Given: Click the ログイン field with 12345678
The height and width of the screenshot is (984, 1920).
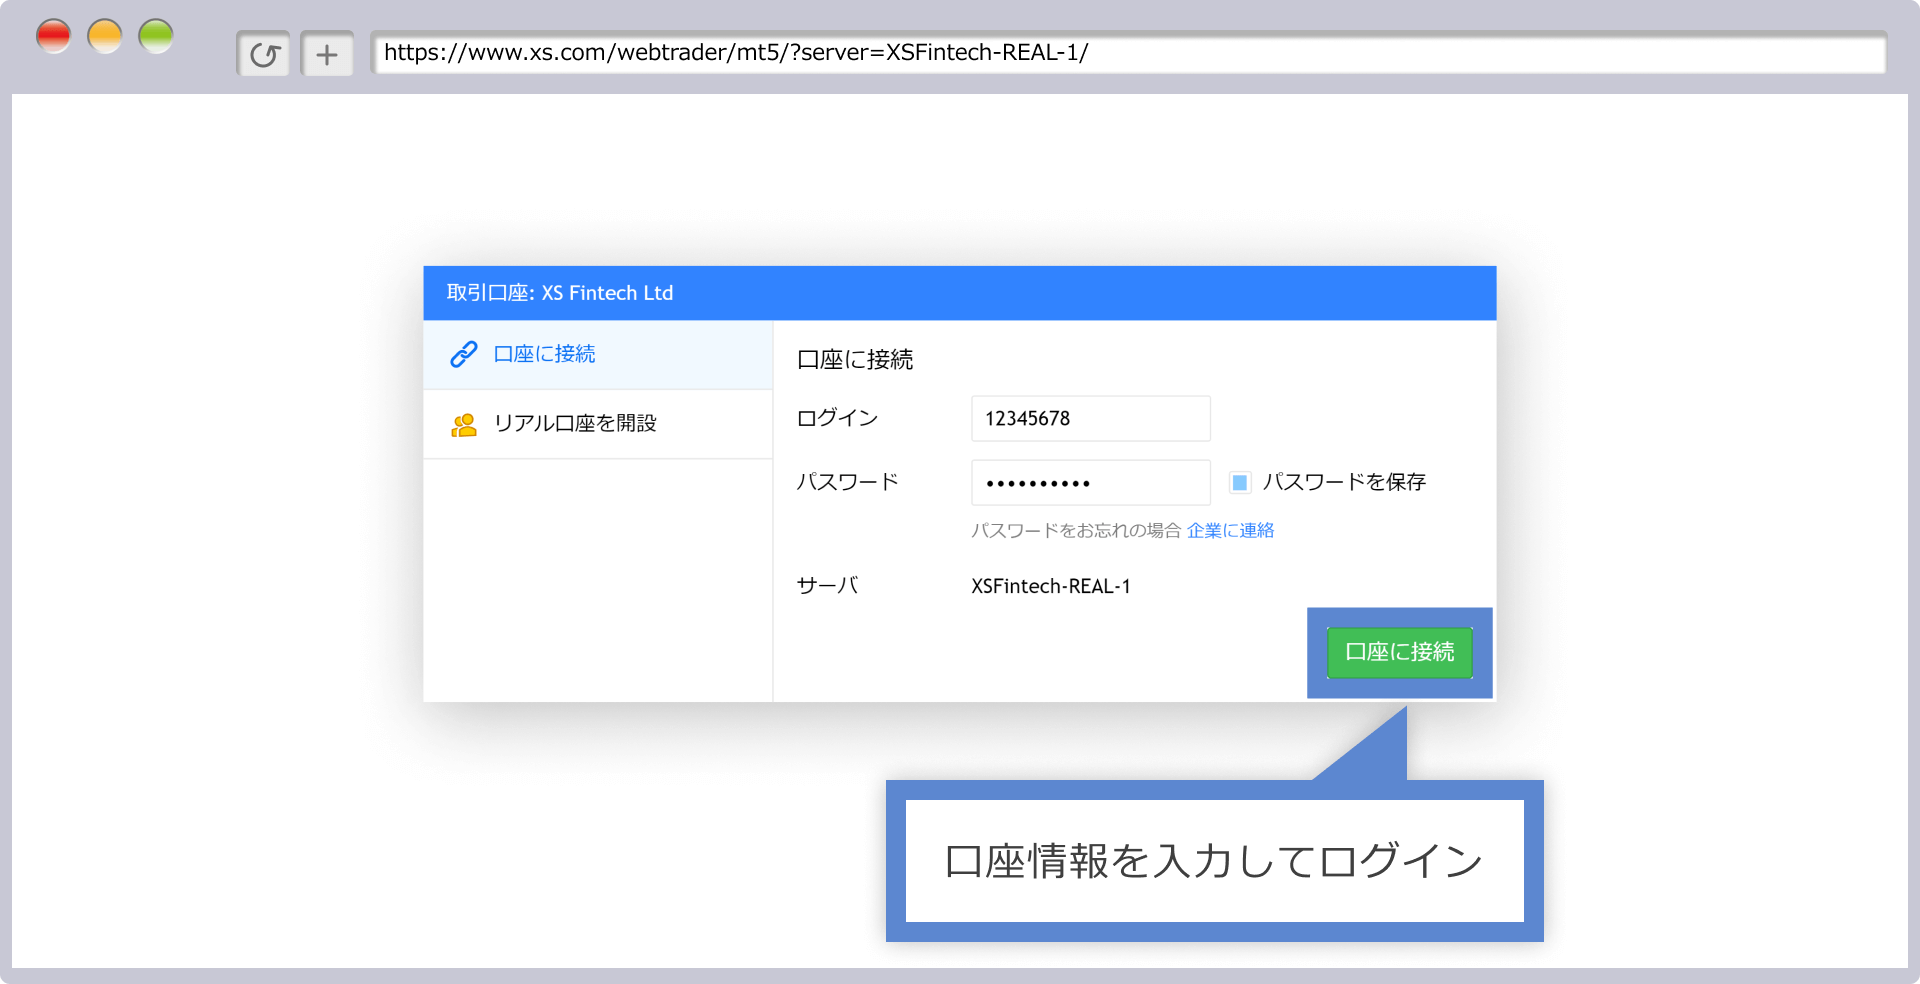Looking at the screenshot, I should (x=1090, y=418).
